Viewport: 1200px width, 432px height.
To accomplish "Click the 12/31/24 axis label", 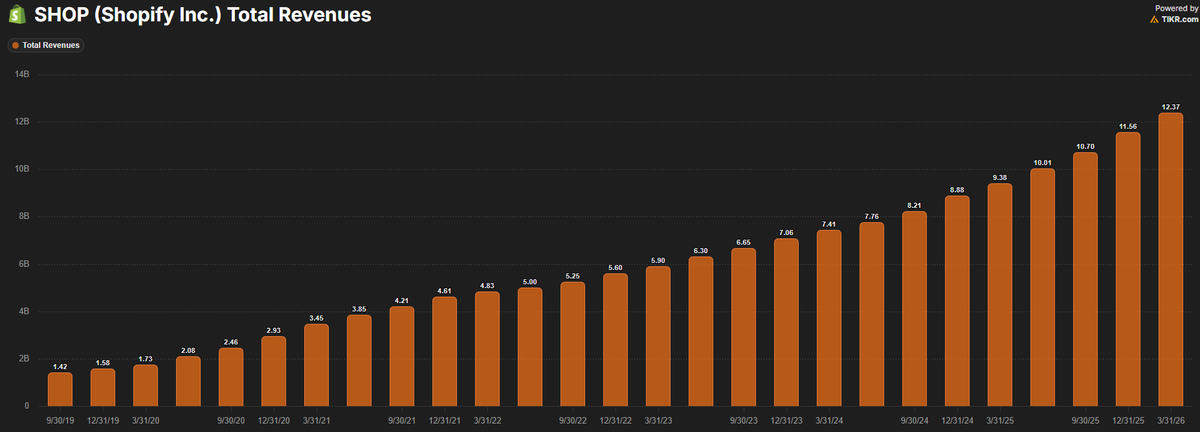I will (957, 420).
